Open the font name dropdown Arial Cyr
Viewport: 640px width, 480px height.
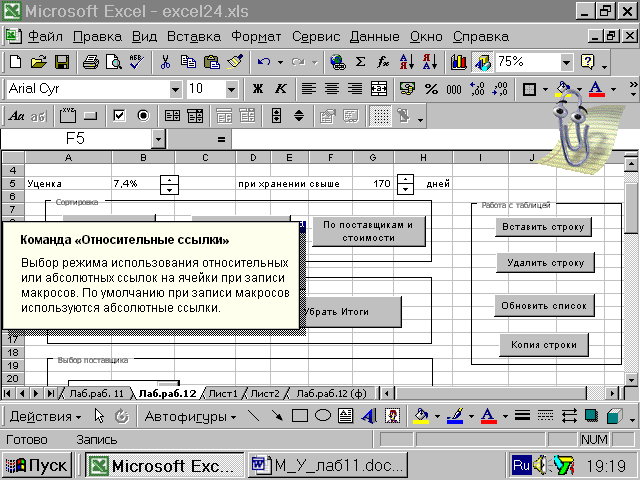[x=176, y=89]
